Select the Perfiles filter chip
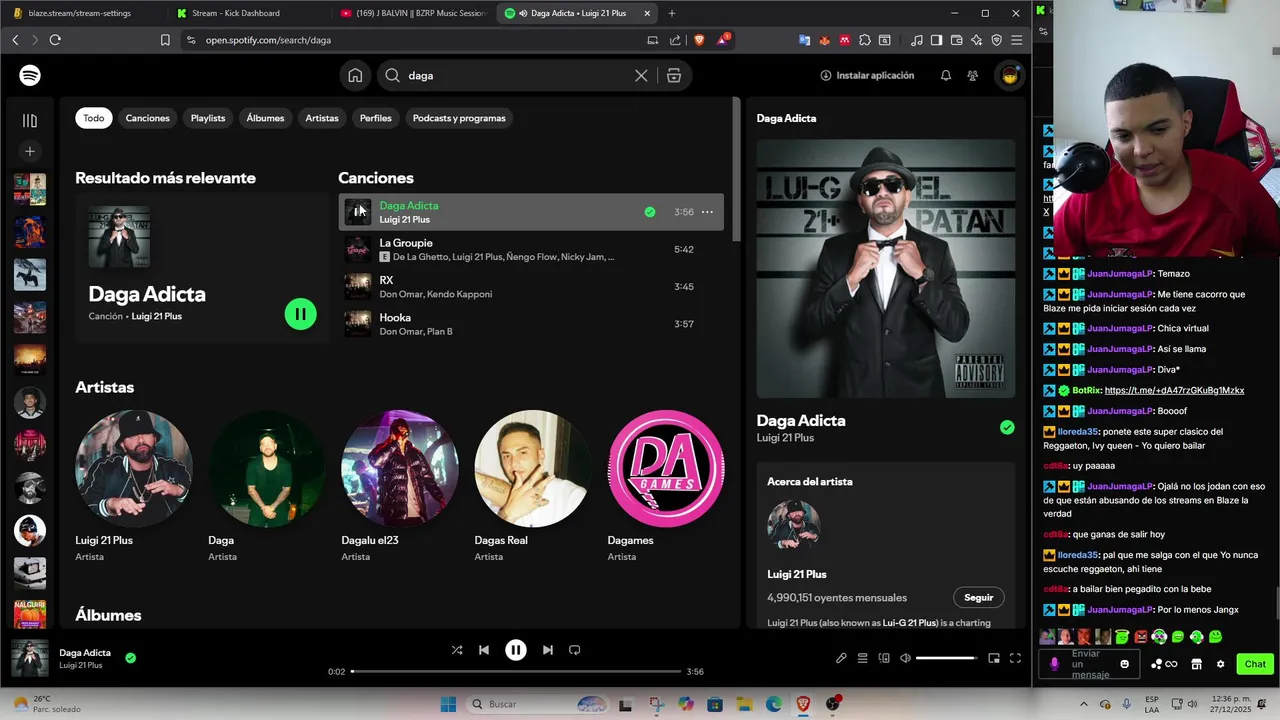1280x720 pixels. point(376,118)
